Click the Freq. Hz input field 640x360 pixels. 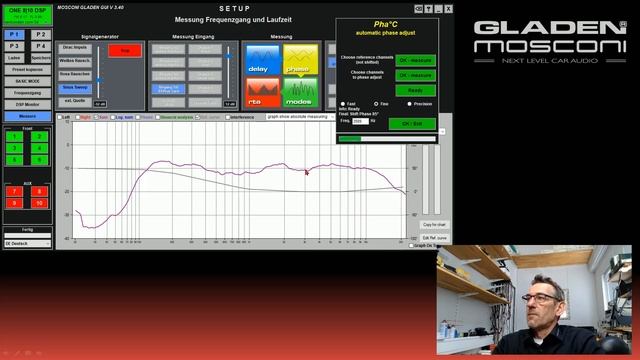click(x=360, y=121)
